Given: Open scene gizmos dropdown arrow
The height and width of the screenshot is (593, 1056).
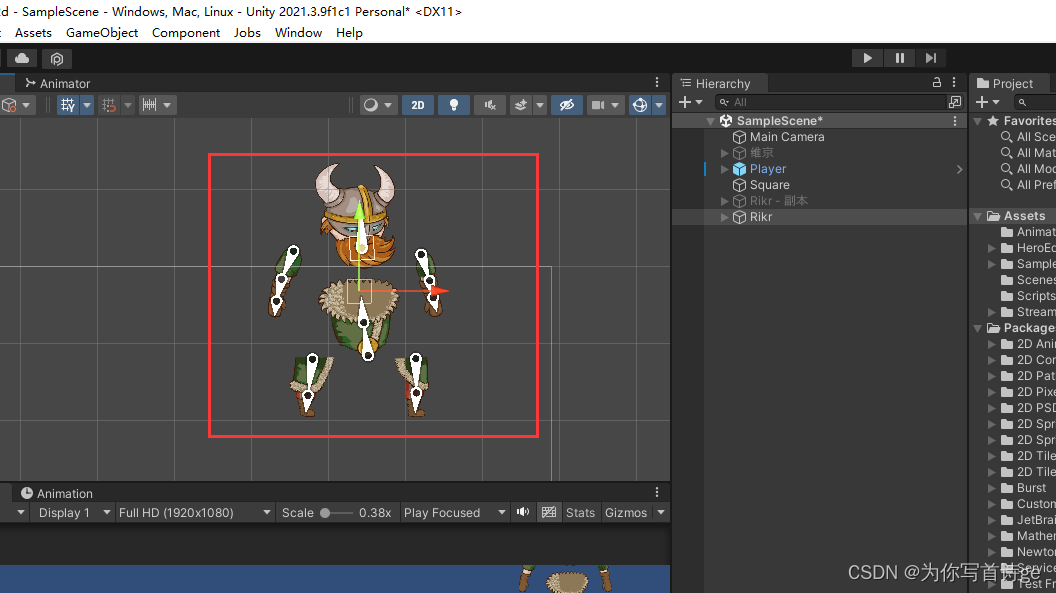Looking at the screenshot, I should point(659,105).
